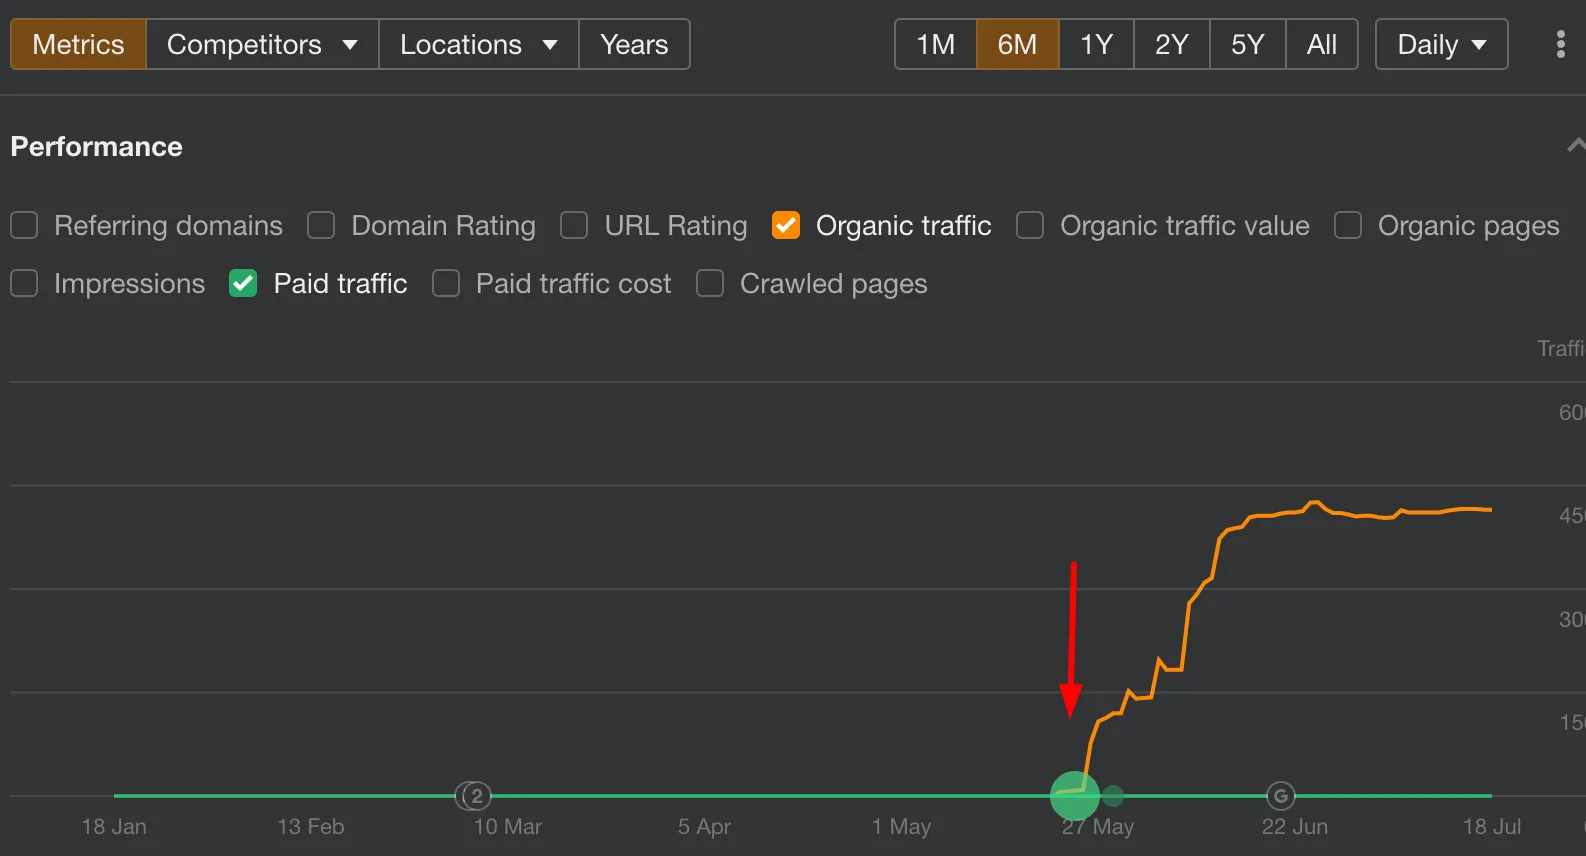The height and width of the screenshot is (856, 1586).
Task: Select the 6M time range
Action: (x=1017, y=44)
